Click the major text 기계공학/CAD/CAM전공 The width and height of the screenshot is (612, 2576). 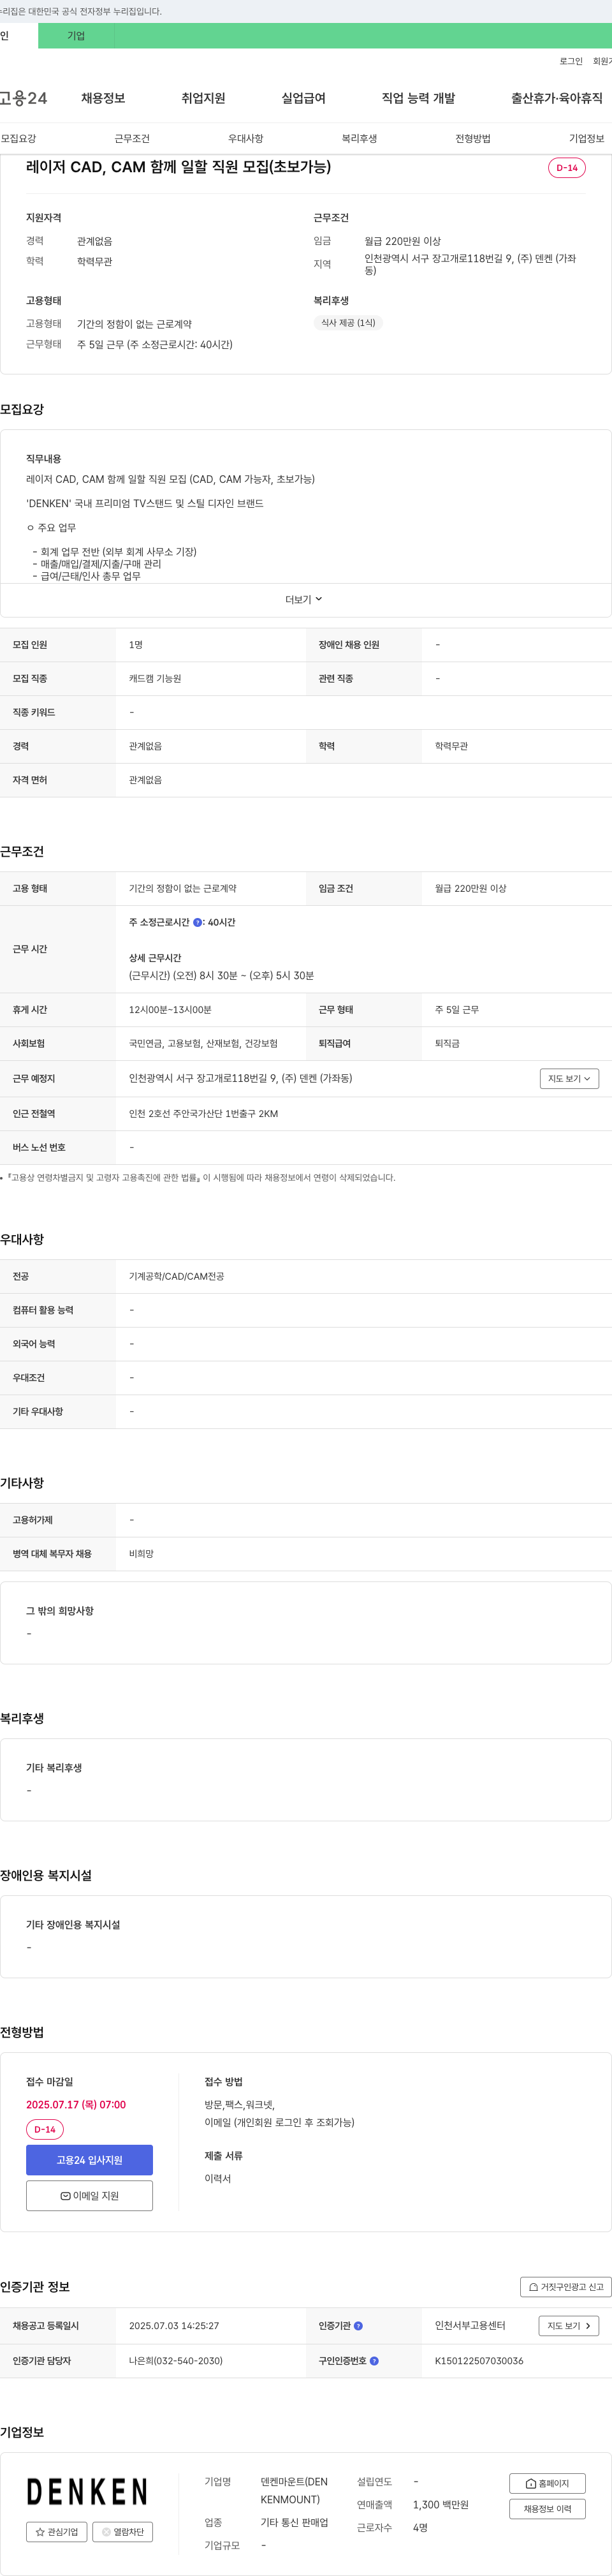point(176,1277)
